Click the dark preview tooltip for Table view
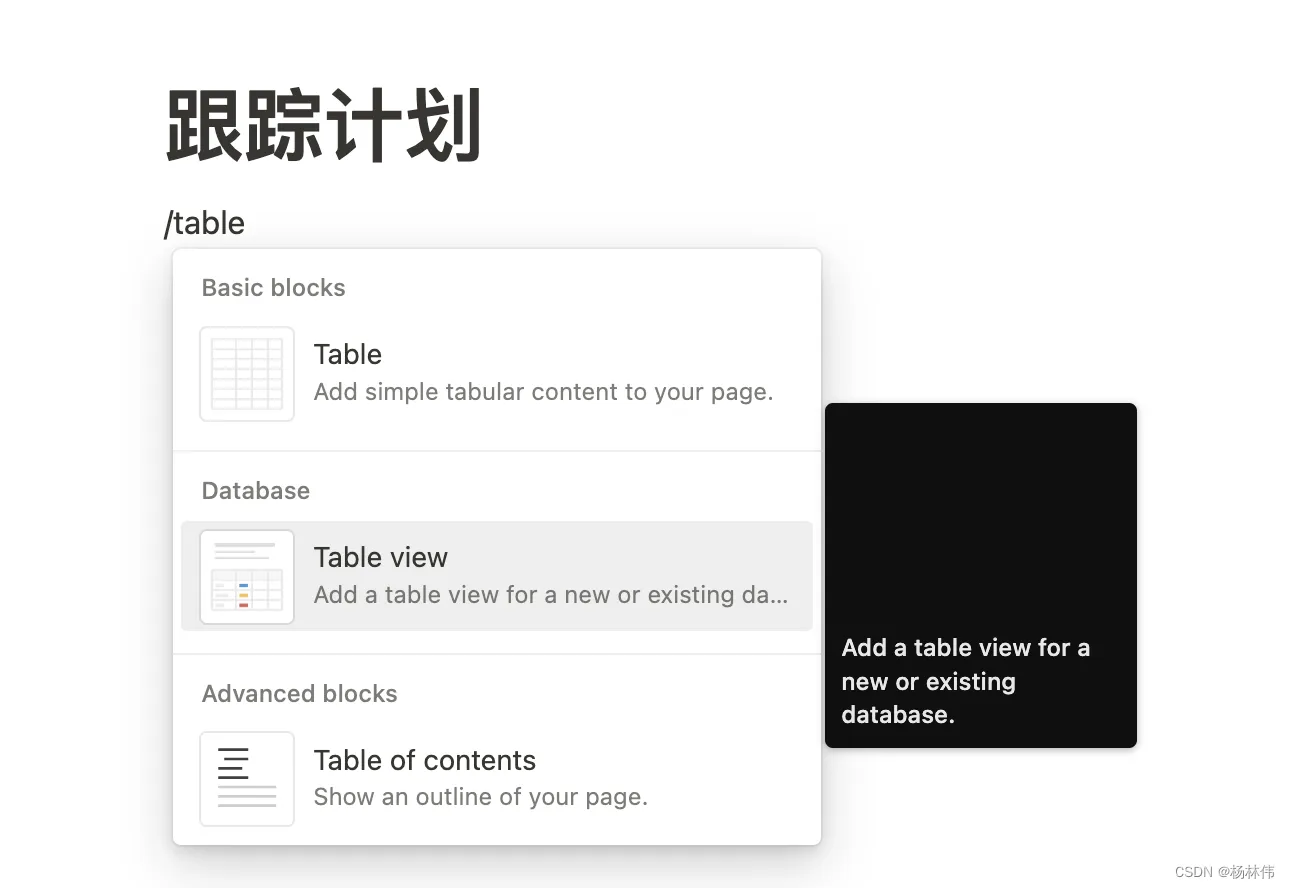The image size is (1290, 888). point(981,575)
